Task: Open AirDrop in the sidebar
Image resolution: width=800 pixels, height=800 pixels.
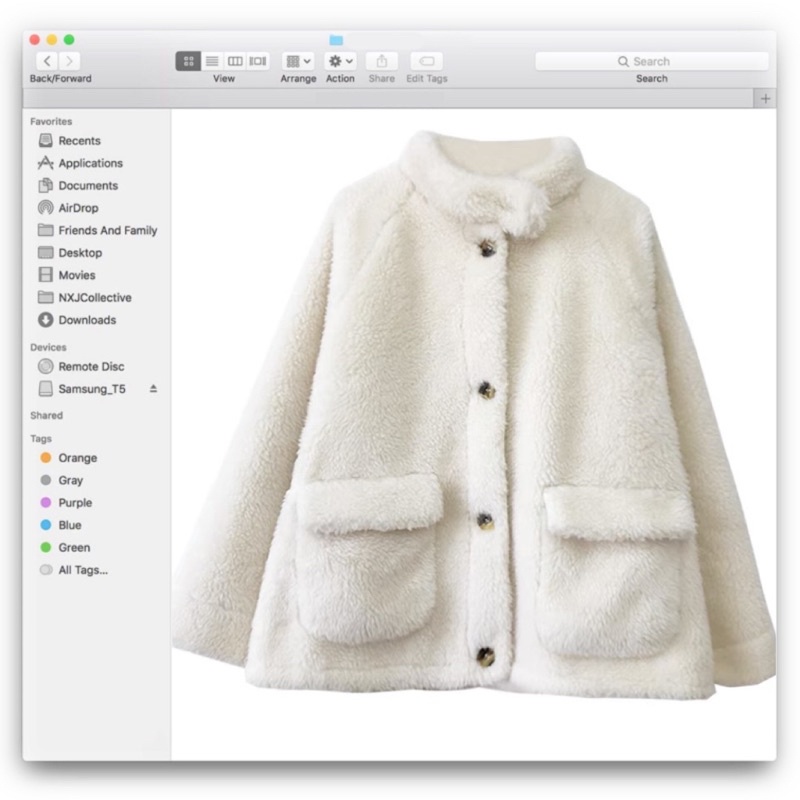Action: [x=78, y=208]
